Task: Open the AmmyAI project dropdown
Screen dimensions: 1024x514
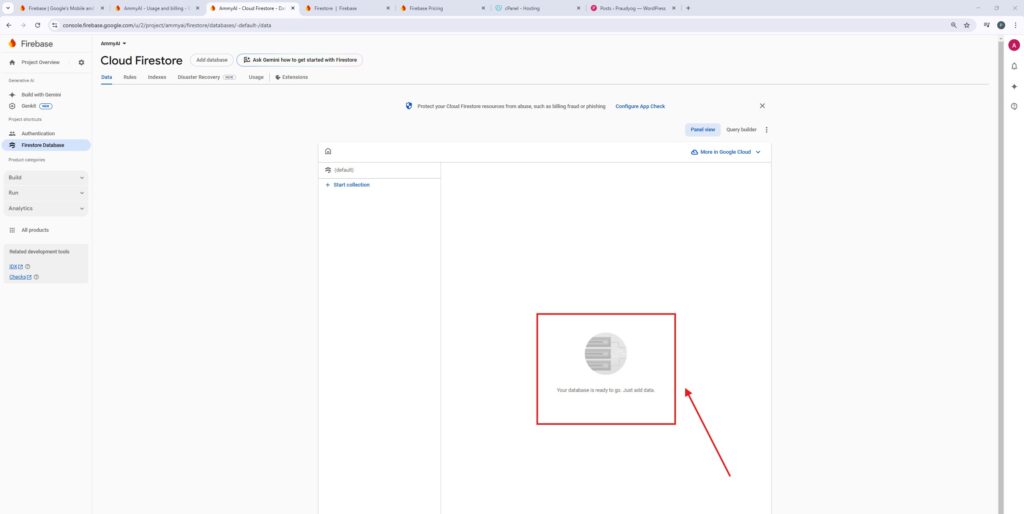Action: click(x=113, y=44)
